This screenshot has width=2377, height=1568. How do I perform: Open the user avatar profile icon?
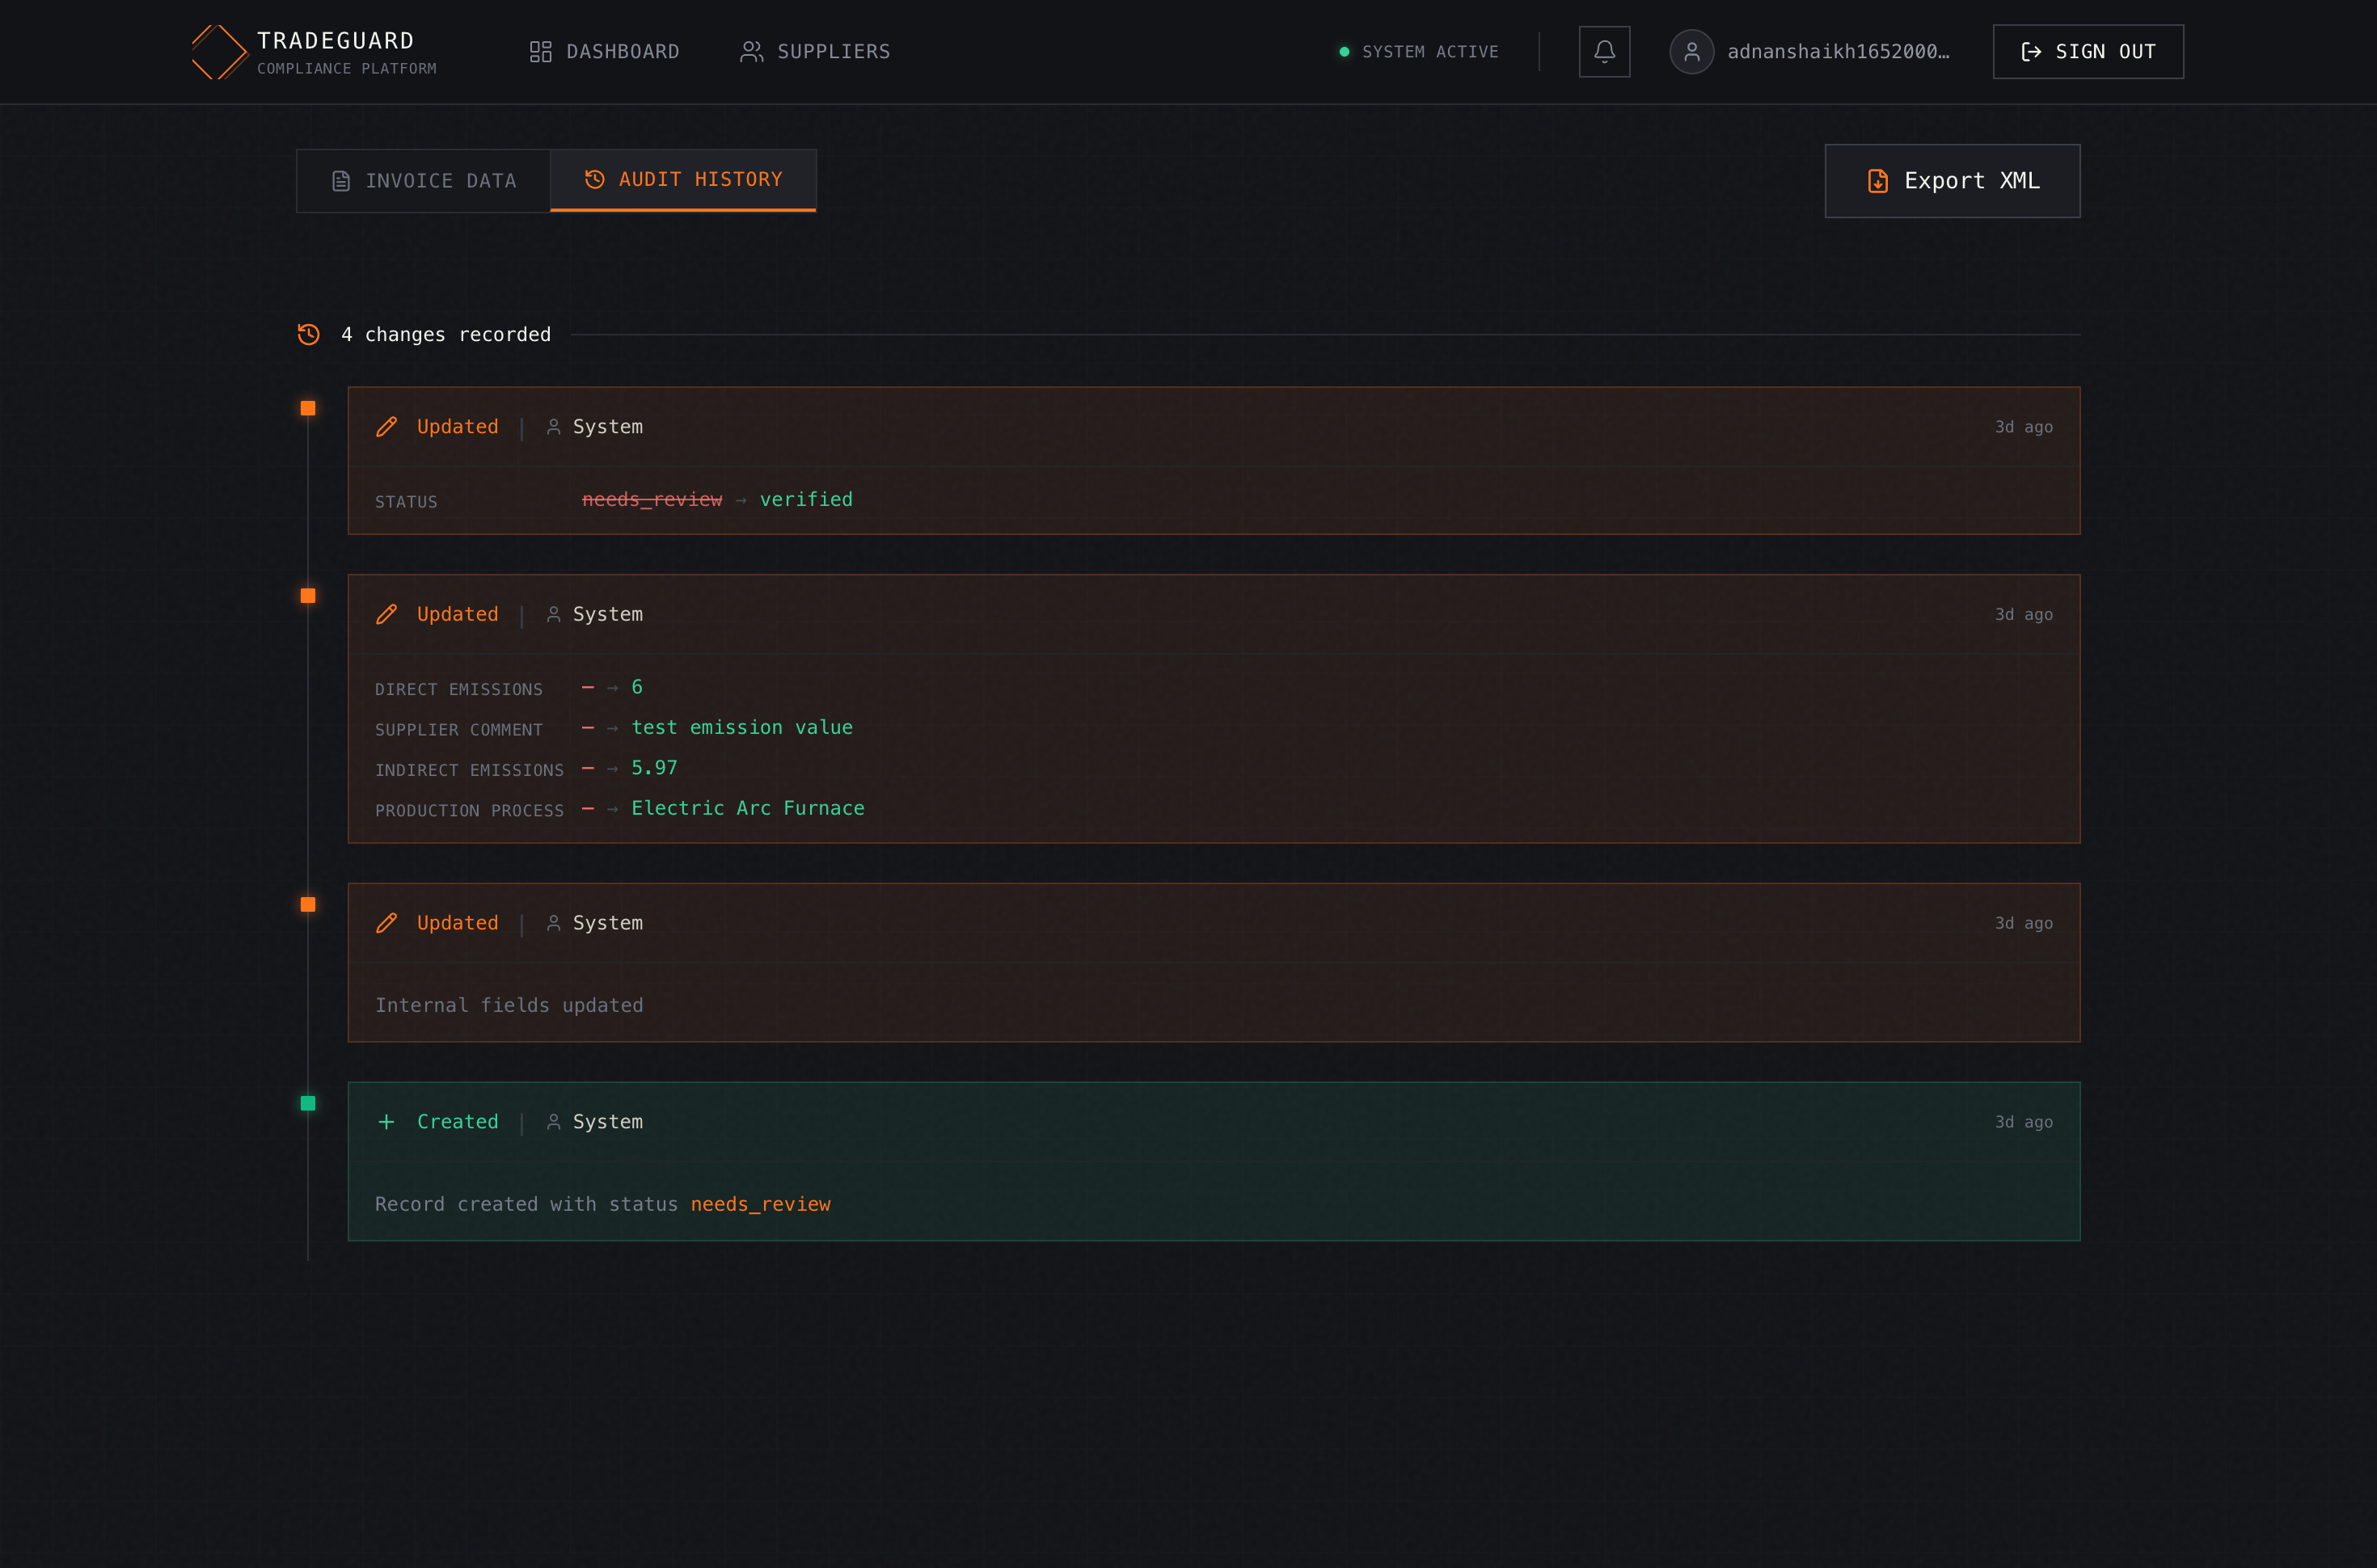(1691, 51)
